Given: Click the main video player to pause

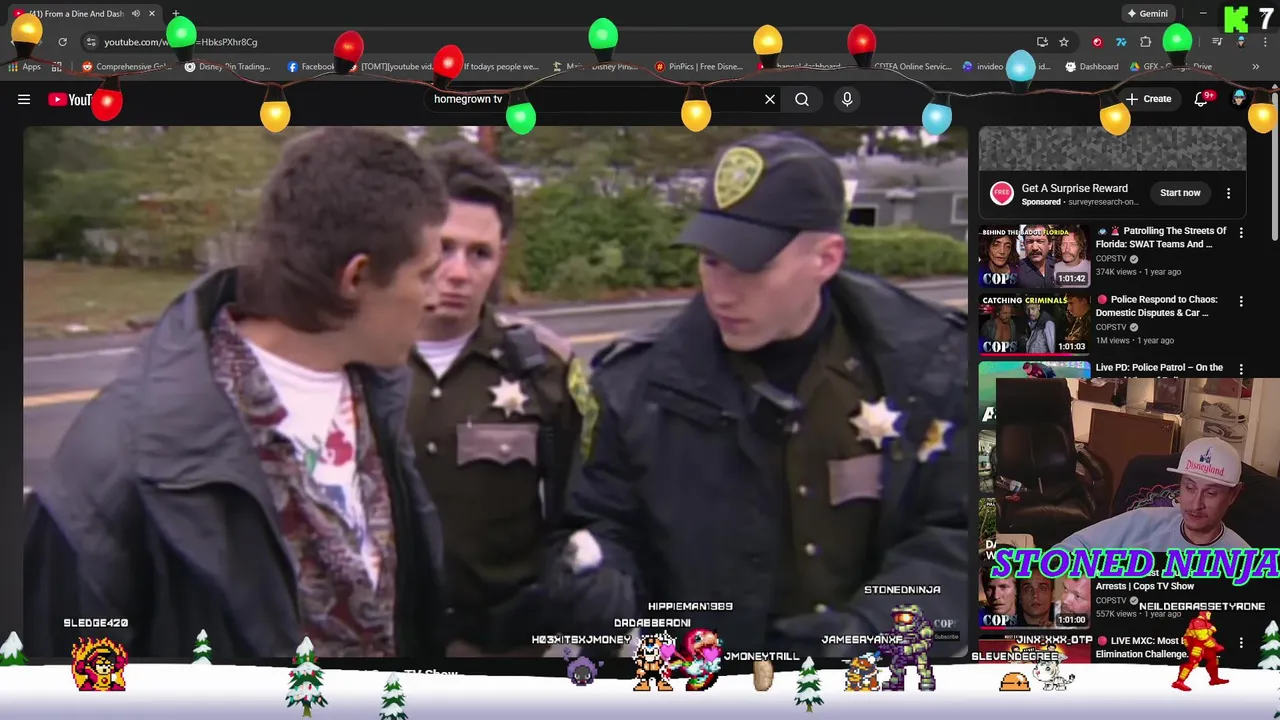Looking at the screenshot, I should 495,392.
